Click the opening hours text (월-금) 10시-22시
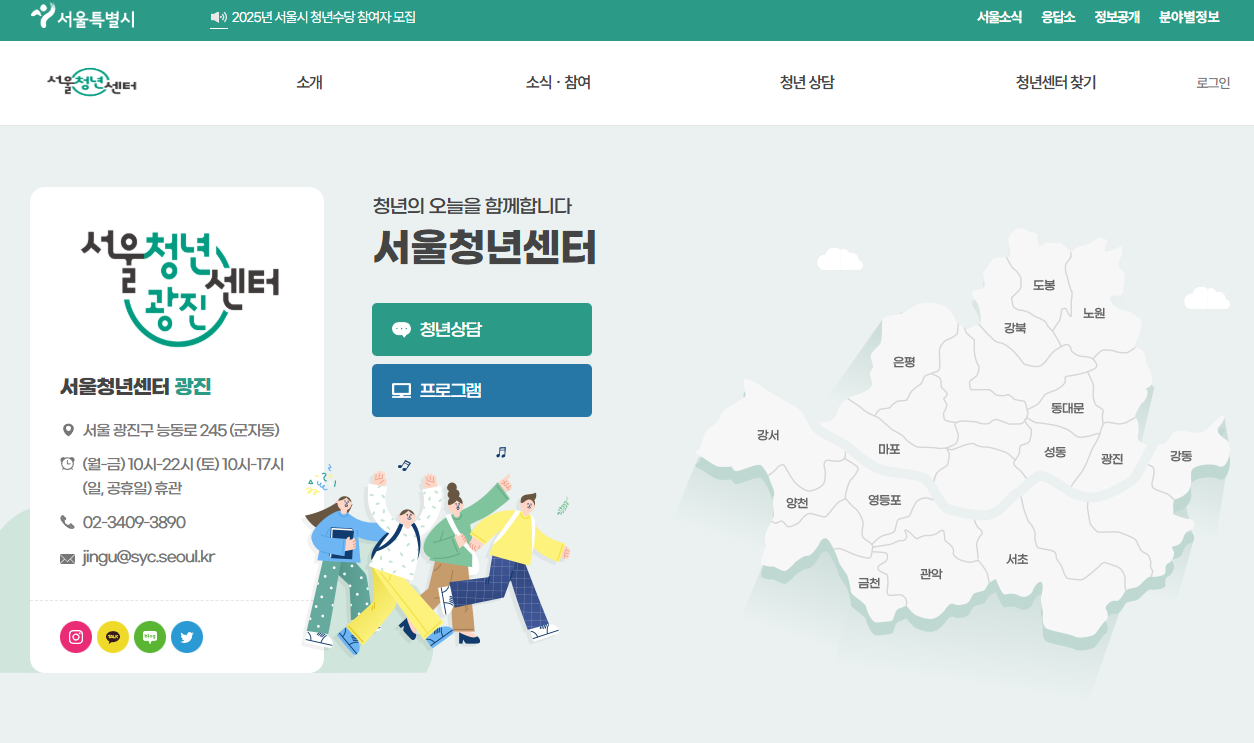Viewport: 1254px width, 743px height. click(138, 464)
